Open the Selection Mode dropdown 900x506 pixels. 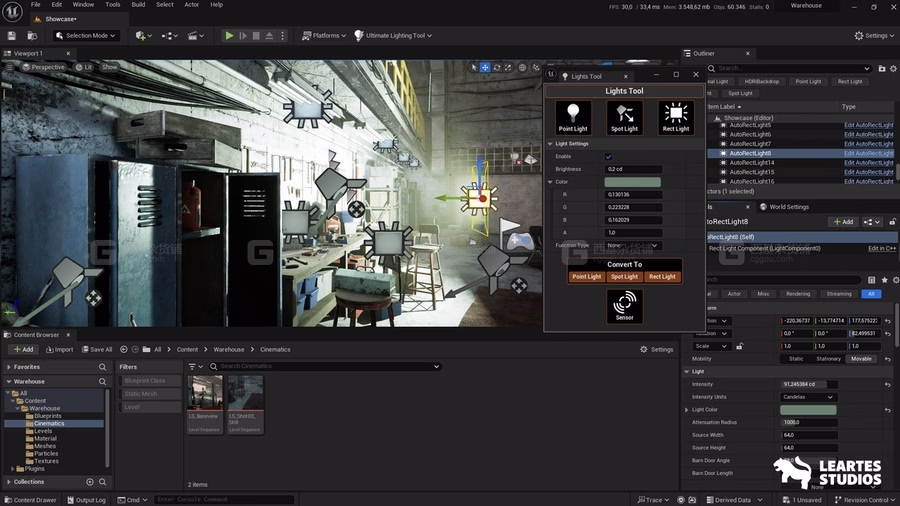87,36
